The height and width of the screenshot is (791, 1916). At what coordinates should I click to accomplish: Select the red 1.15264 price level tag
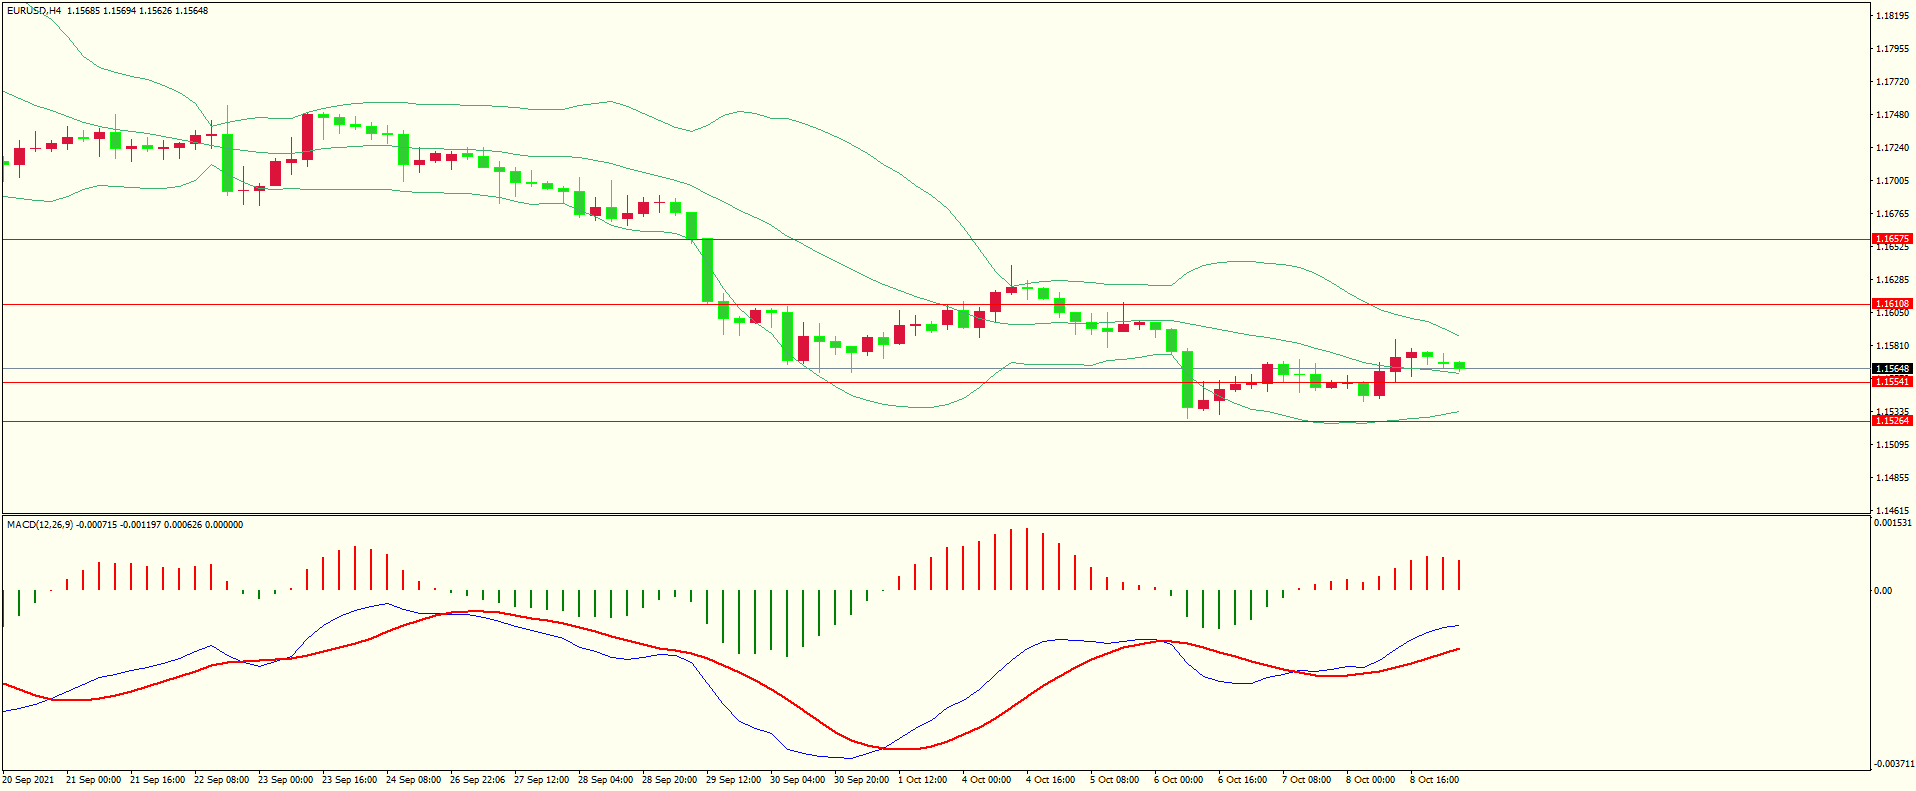point(1891,421)
